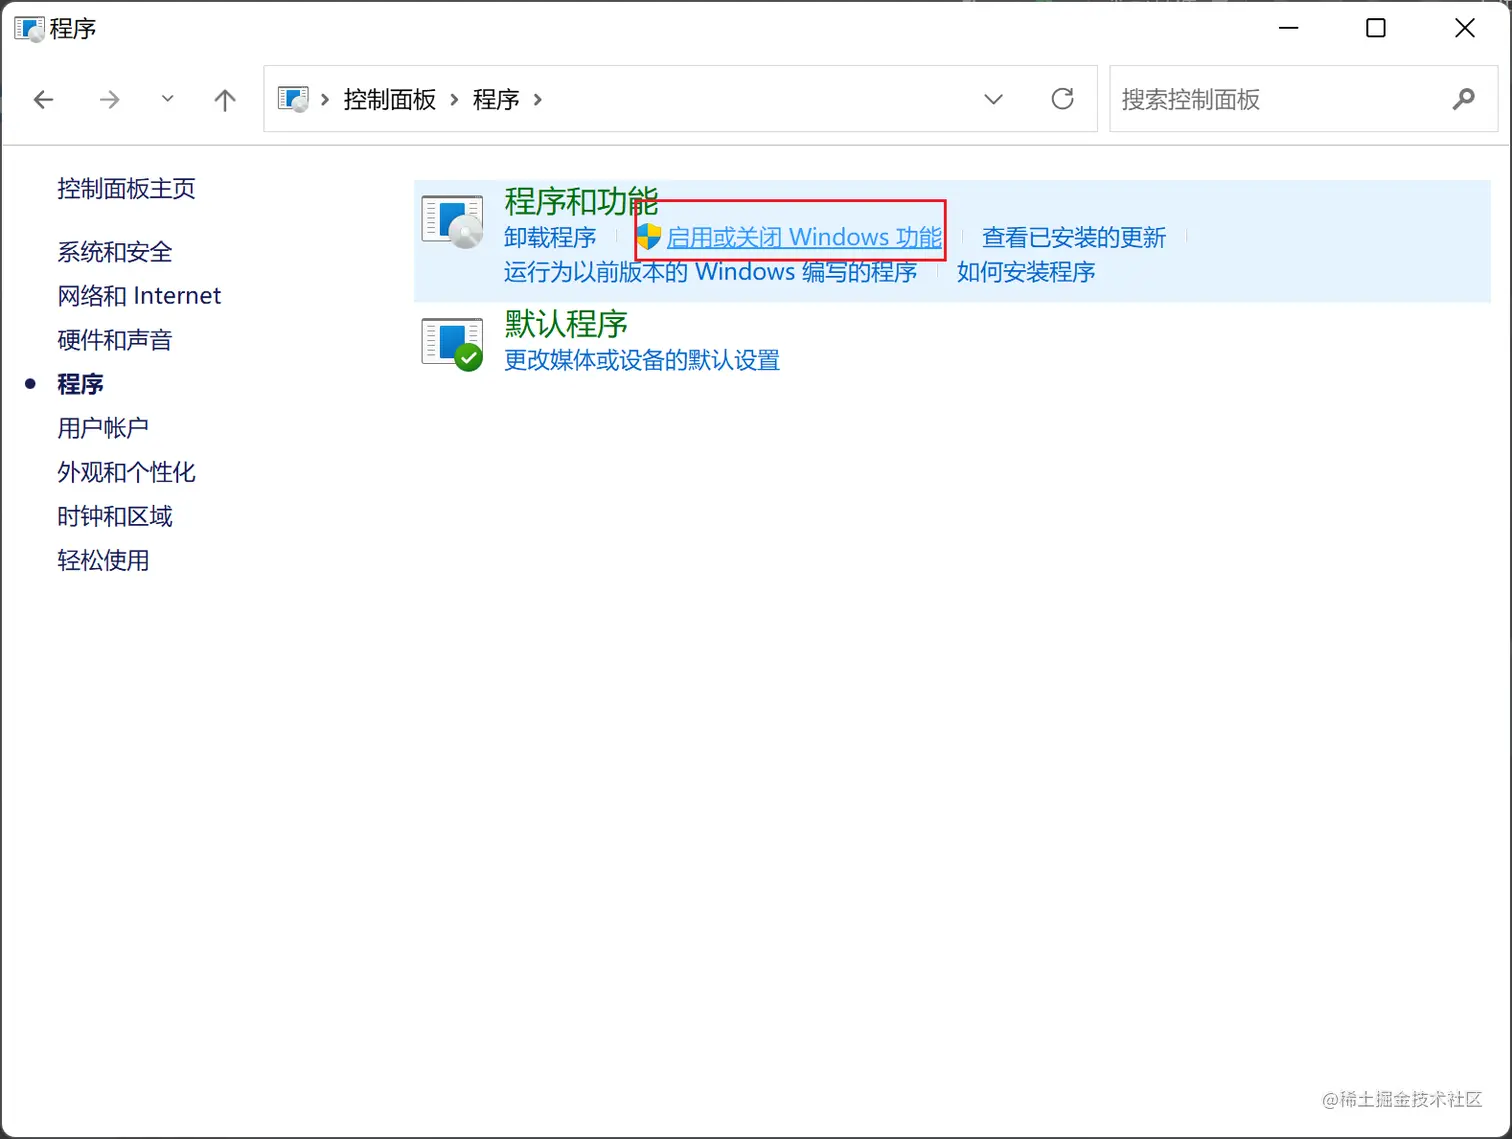Open recent locations dropdown chevron
The width and height of the screenshot is (1512, 1139).
coord(167,98)
